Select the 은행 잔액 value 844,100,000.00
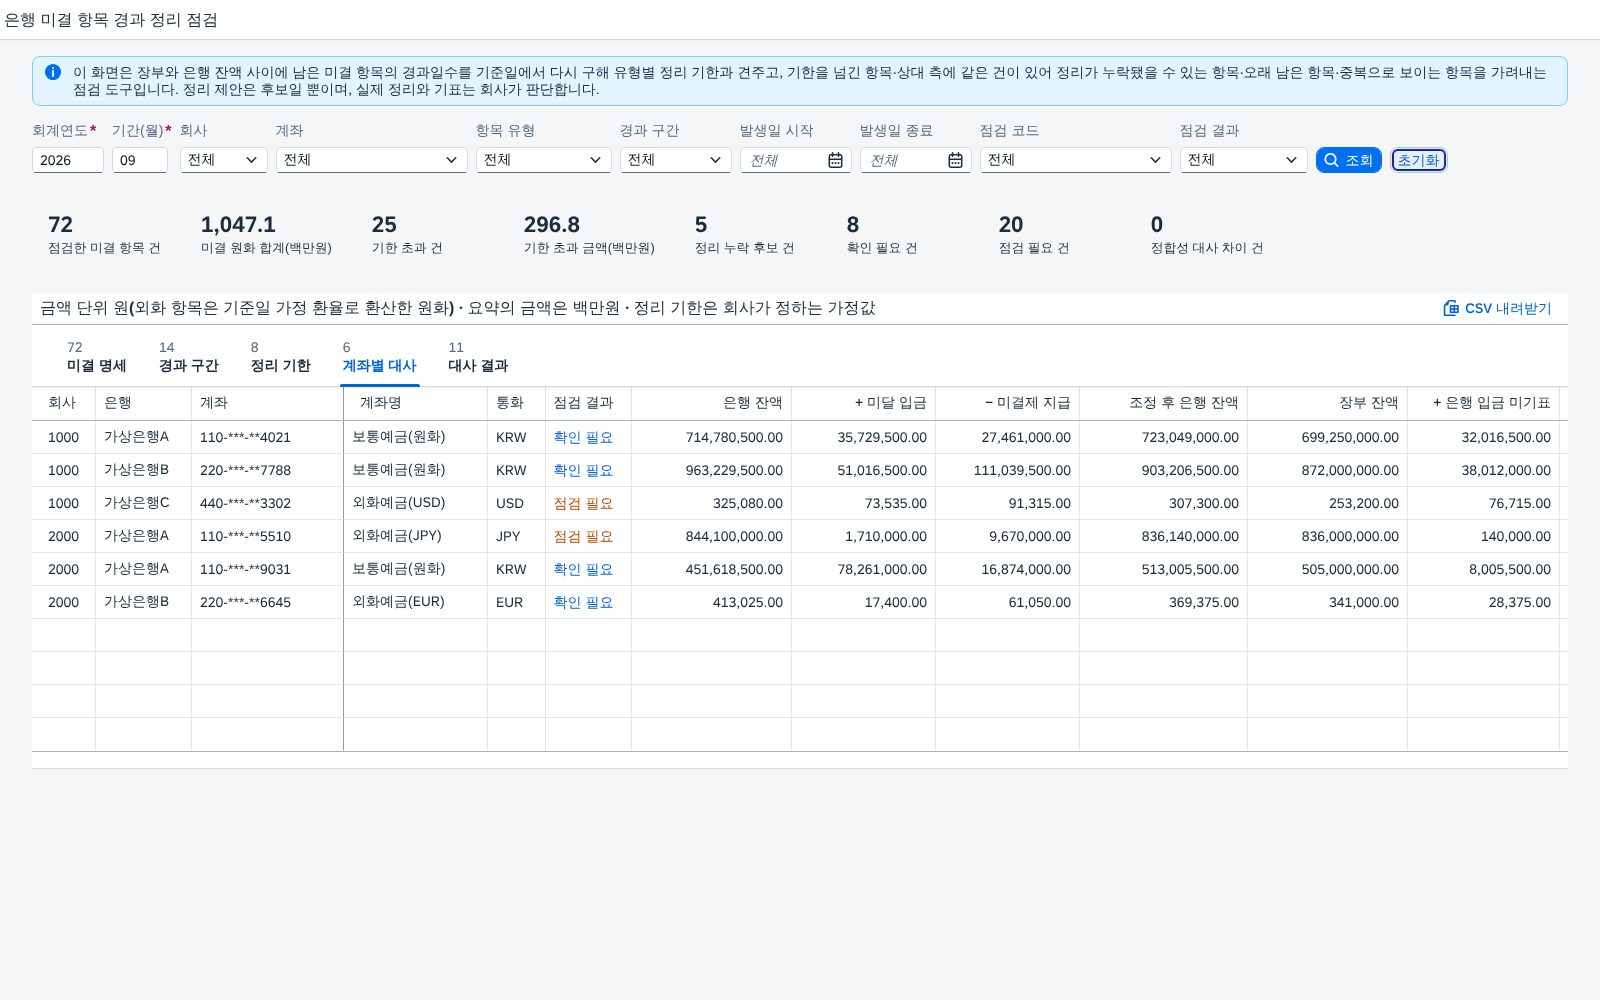Screen dimensions: 1600x1000 pyautogui.click(x=734, y=536)
